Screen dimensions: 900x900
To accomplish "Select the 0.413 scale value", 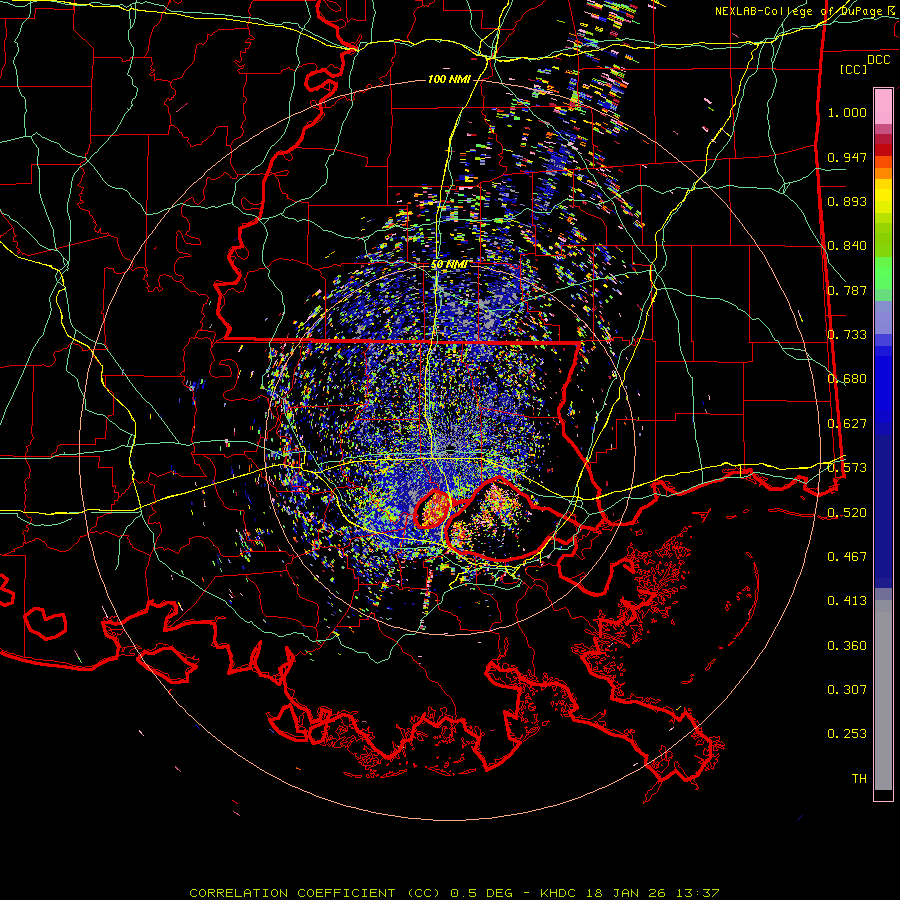I will tap(847, 601).
